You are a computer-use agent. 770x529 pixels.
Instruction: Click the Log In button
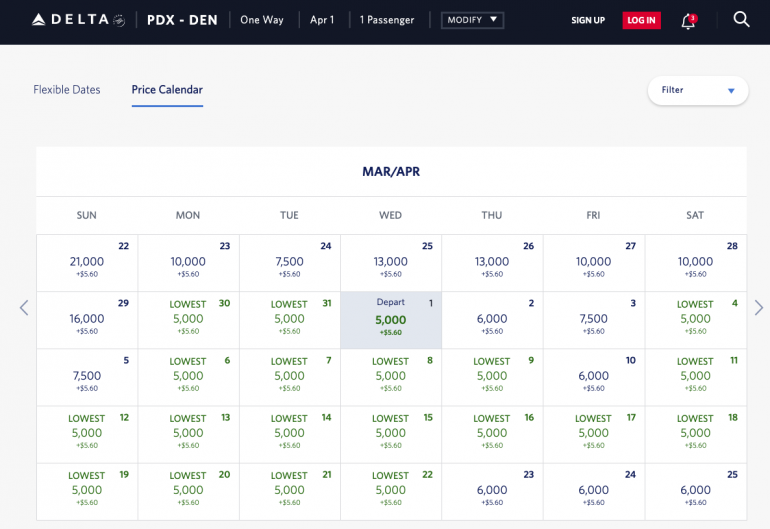[641, 20]
